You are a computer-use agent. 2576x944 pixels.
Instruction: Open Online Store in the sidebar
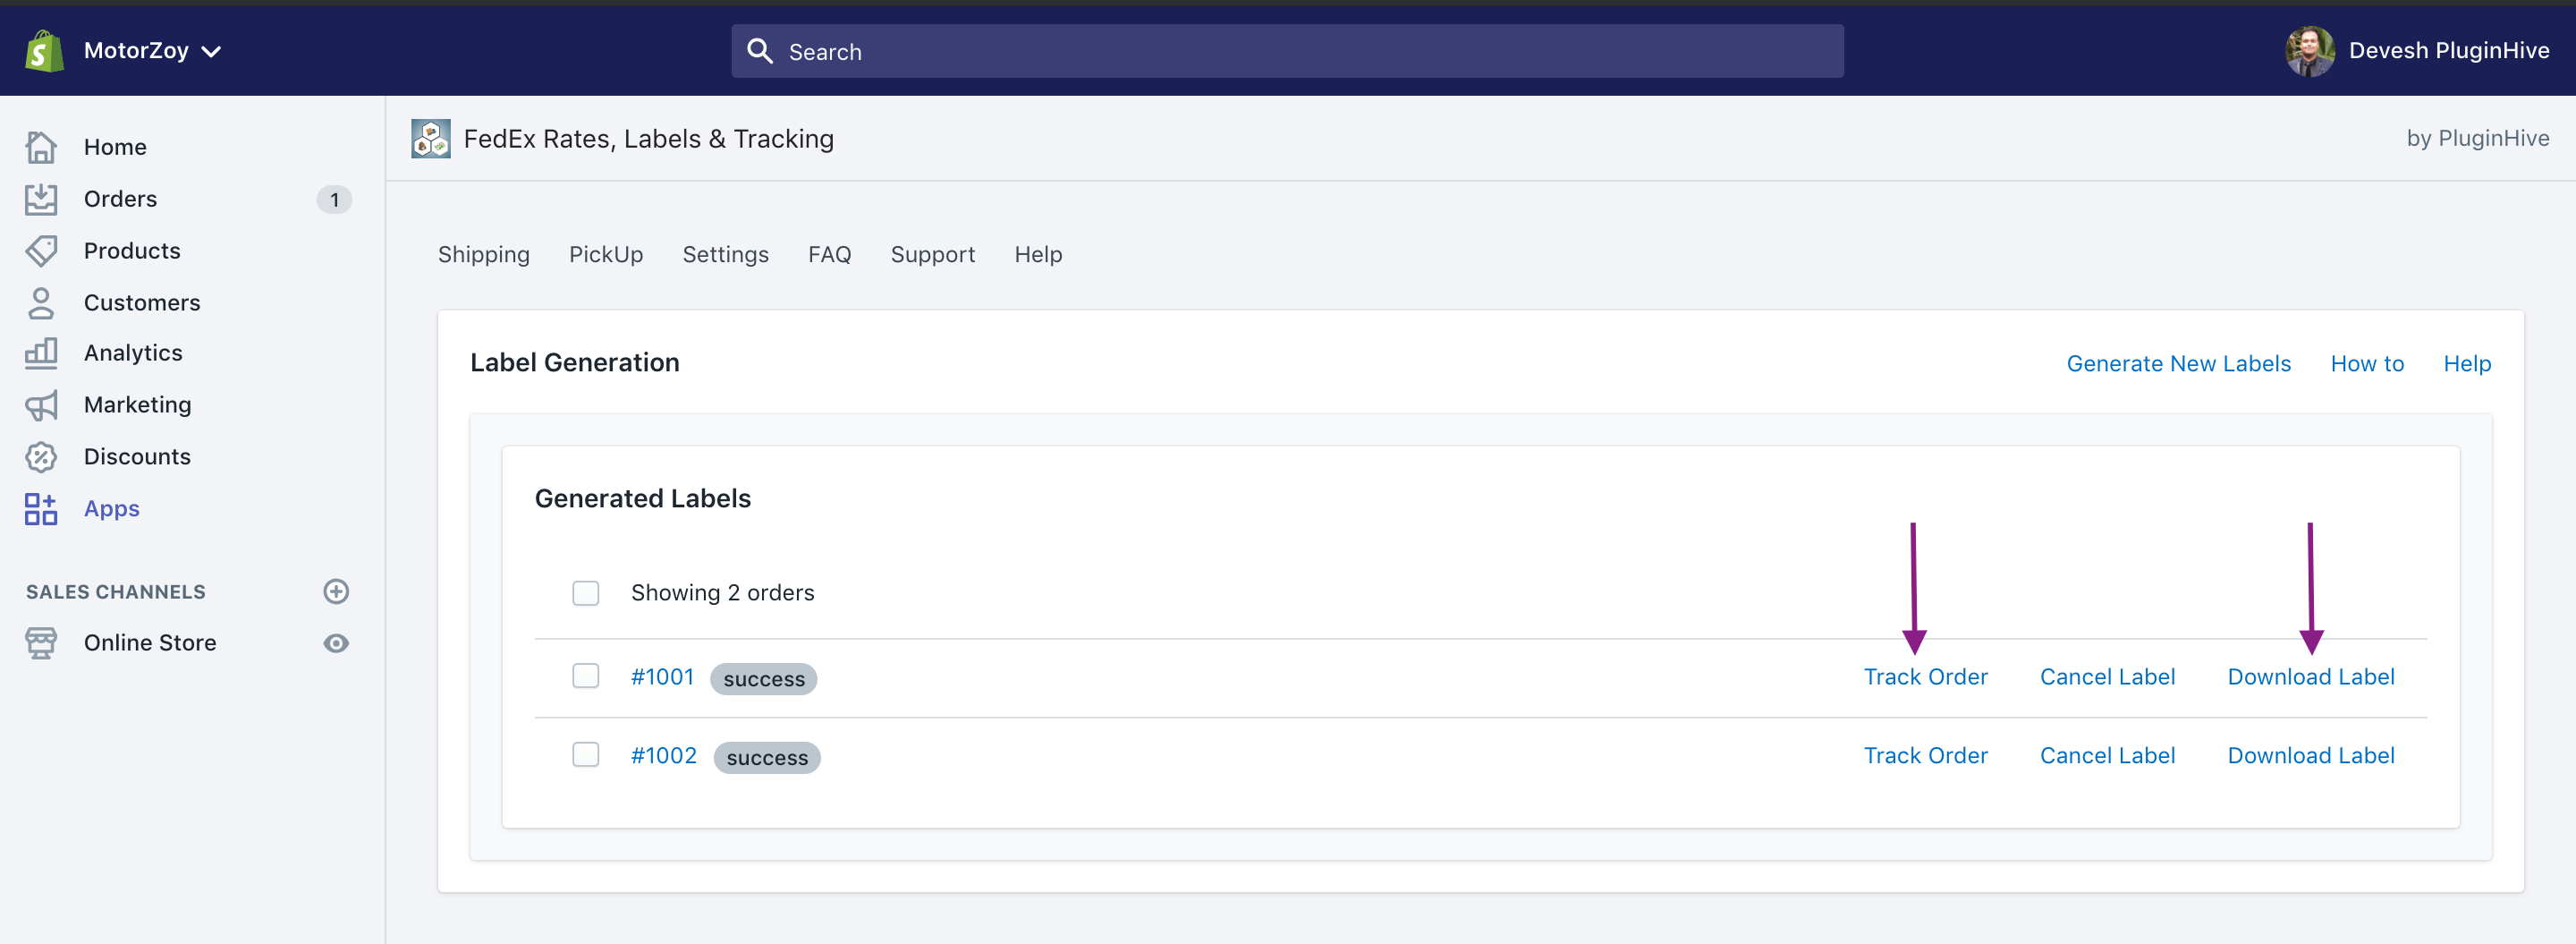150,643
